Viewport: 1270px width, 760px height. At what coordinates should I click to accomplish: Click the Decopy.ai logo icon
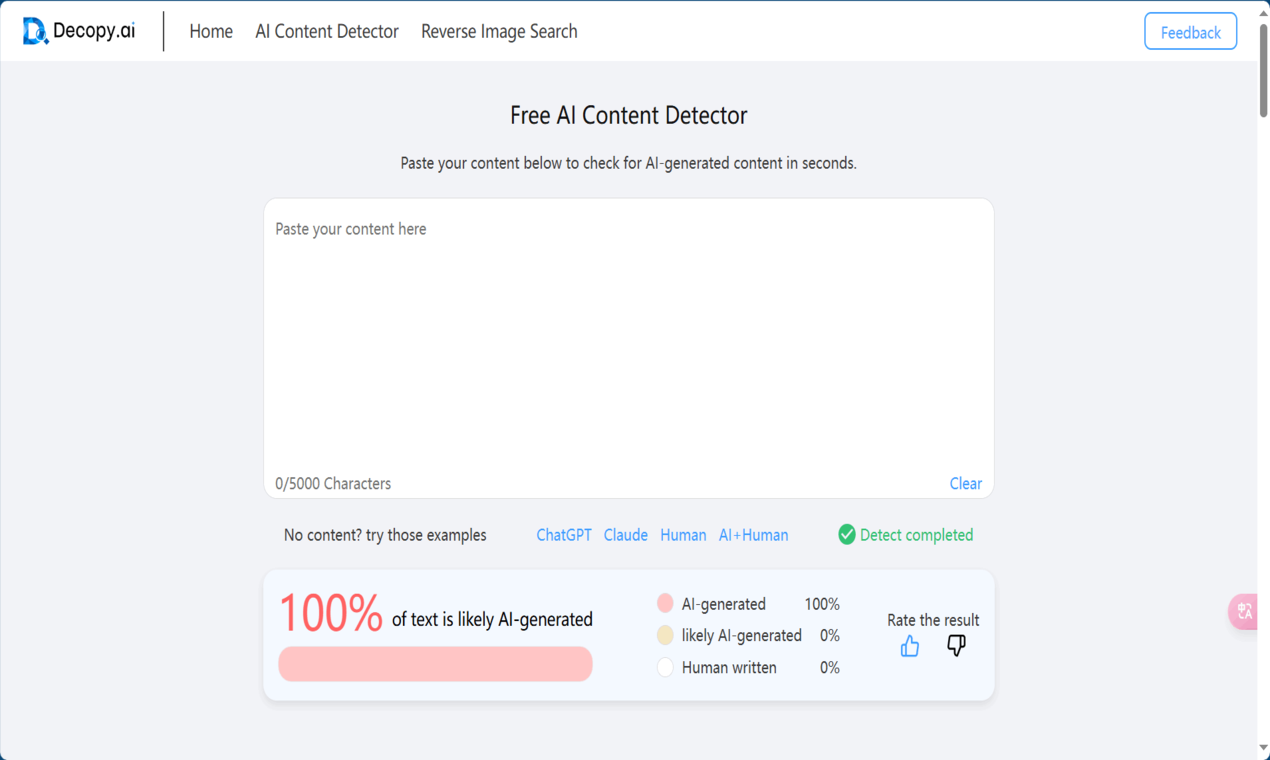click(35, 31)
